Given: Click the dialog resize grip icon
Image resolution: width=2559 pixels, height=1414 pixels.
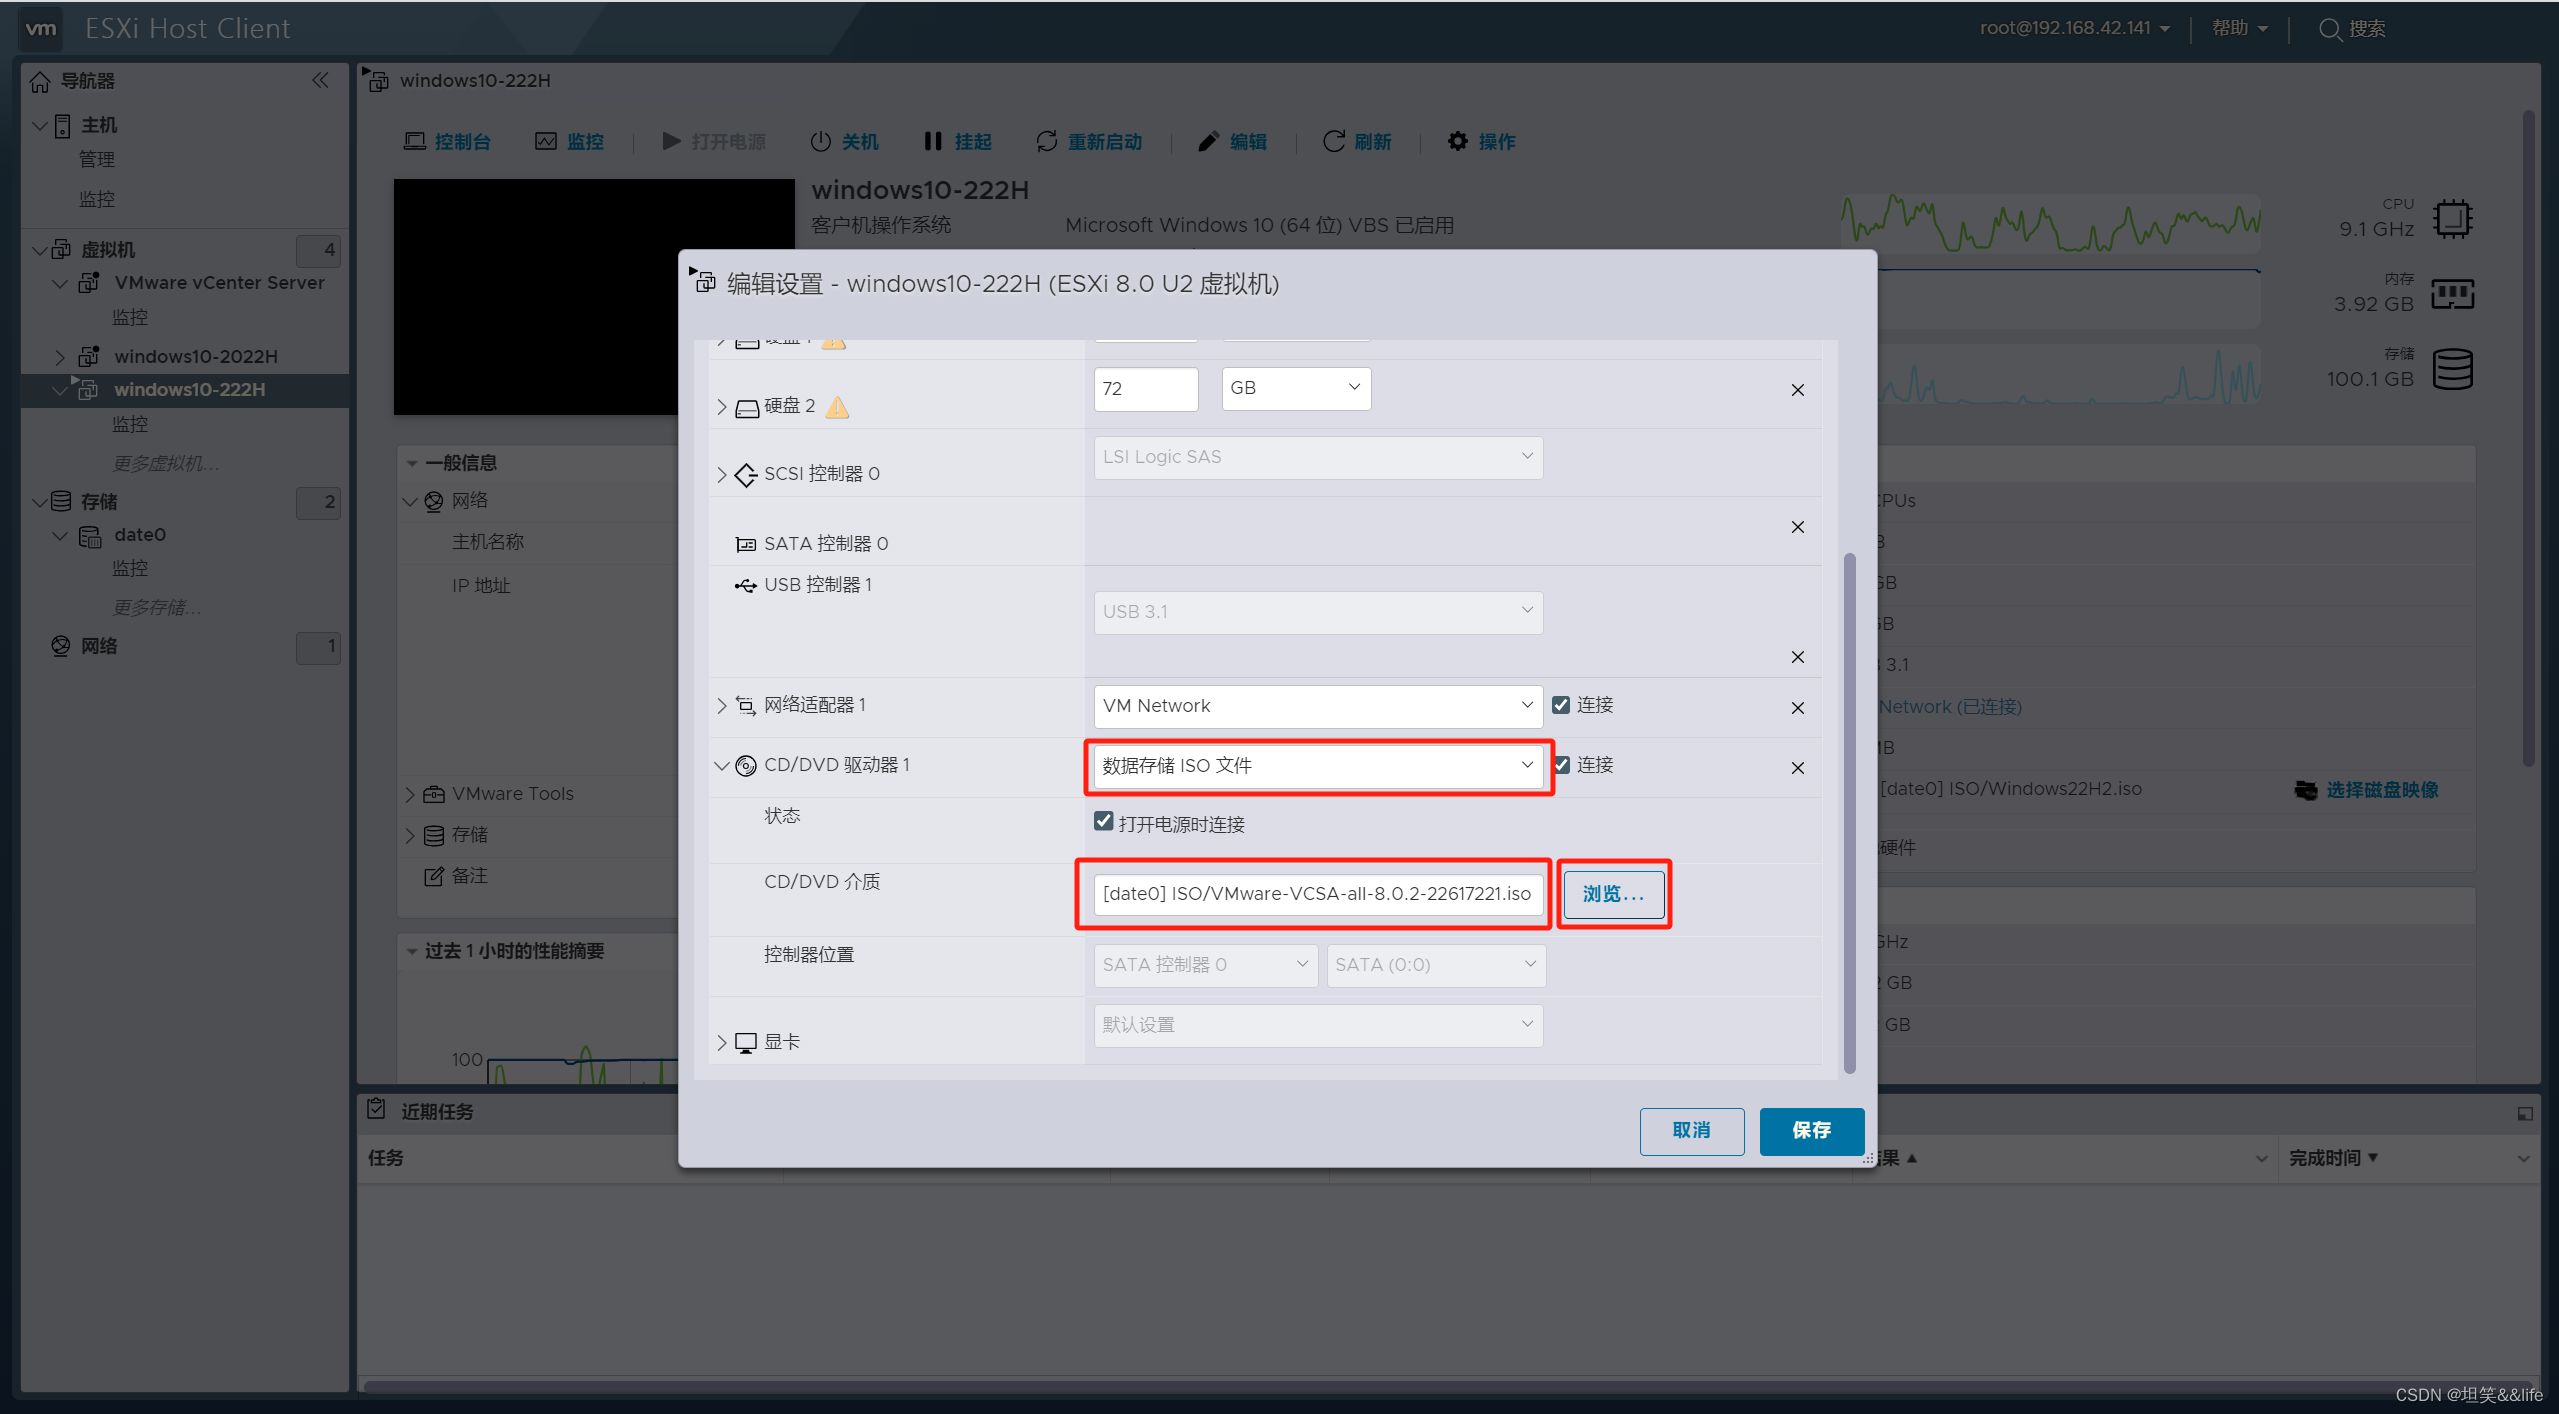Looking at the screenshot, I should [1868, 1159].
